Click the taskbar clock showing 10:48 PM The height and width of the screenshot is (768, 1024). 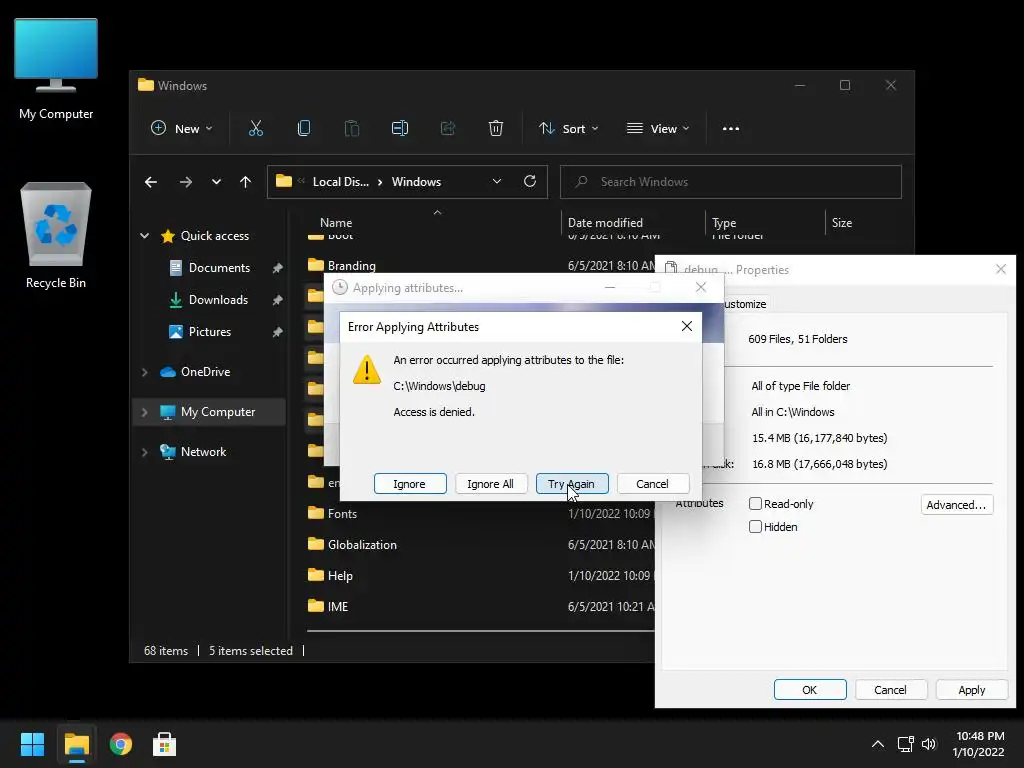(979, 744)
